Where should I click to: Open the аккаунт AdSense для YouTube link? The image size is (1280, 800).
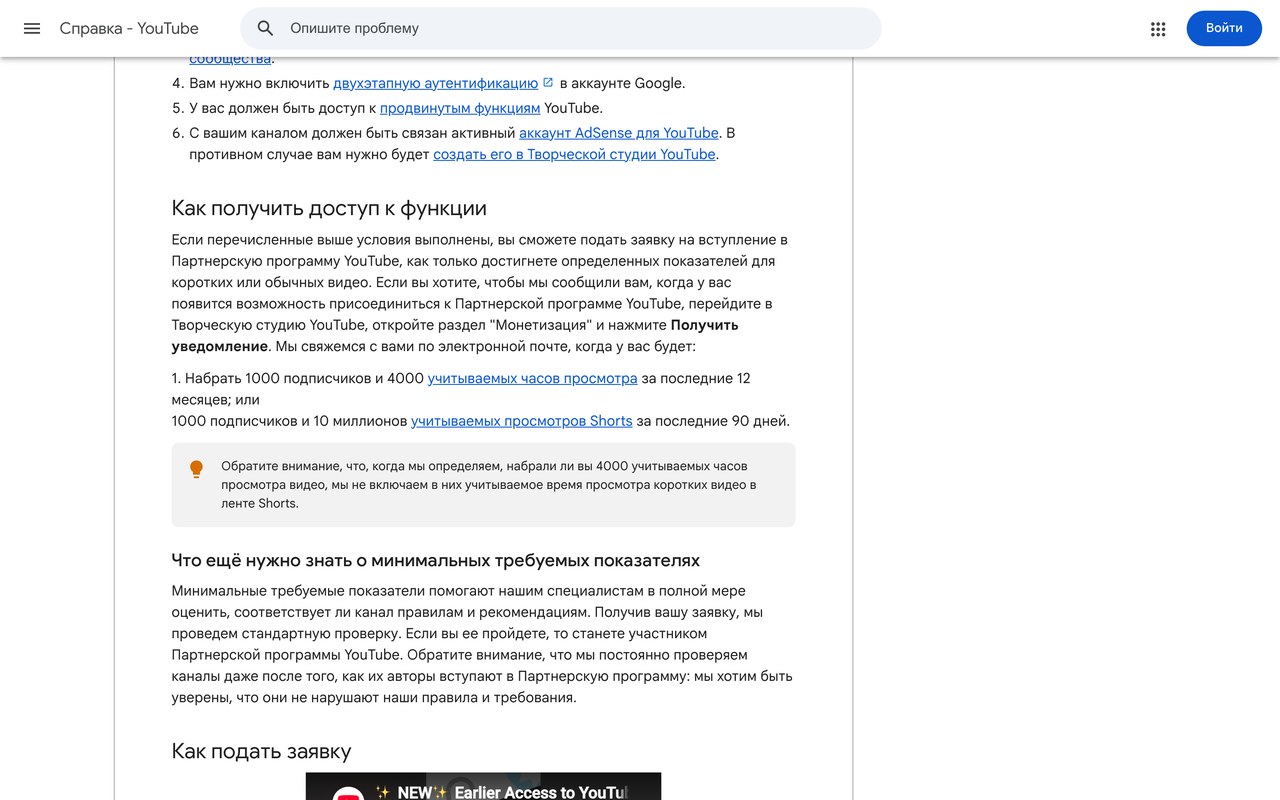coord(619,133)
